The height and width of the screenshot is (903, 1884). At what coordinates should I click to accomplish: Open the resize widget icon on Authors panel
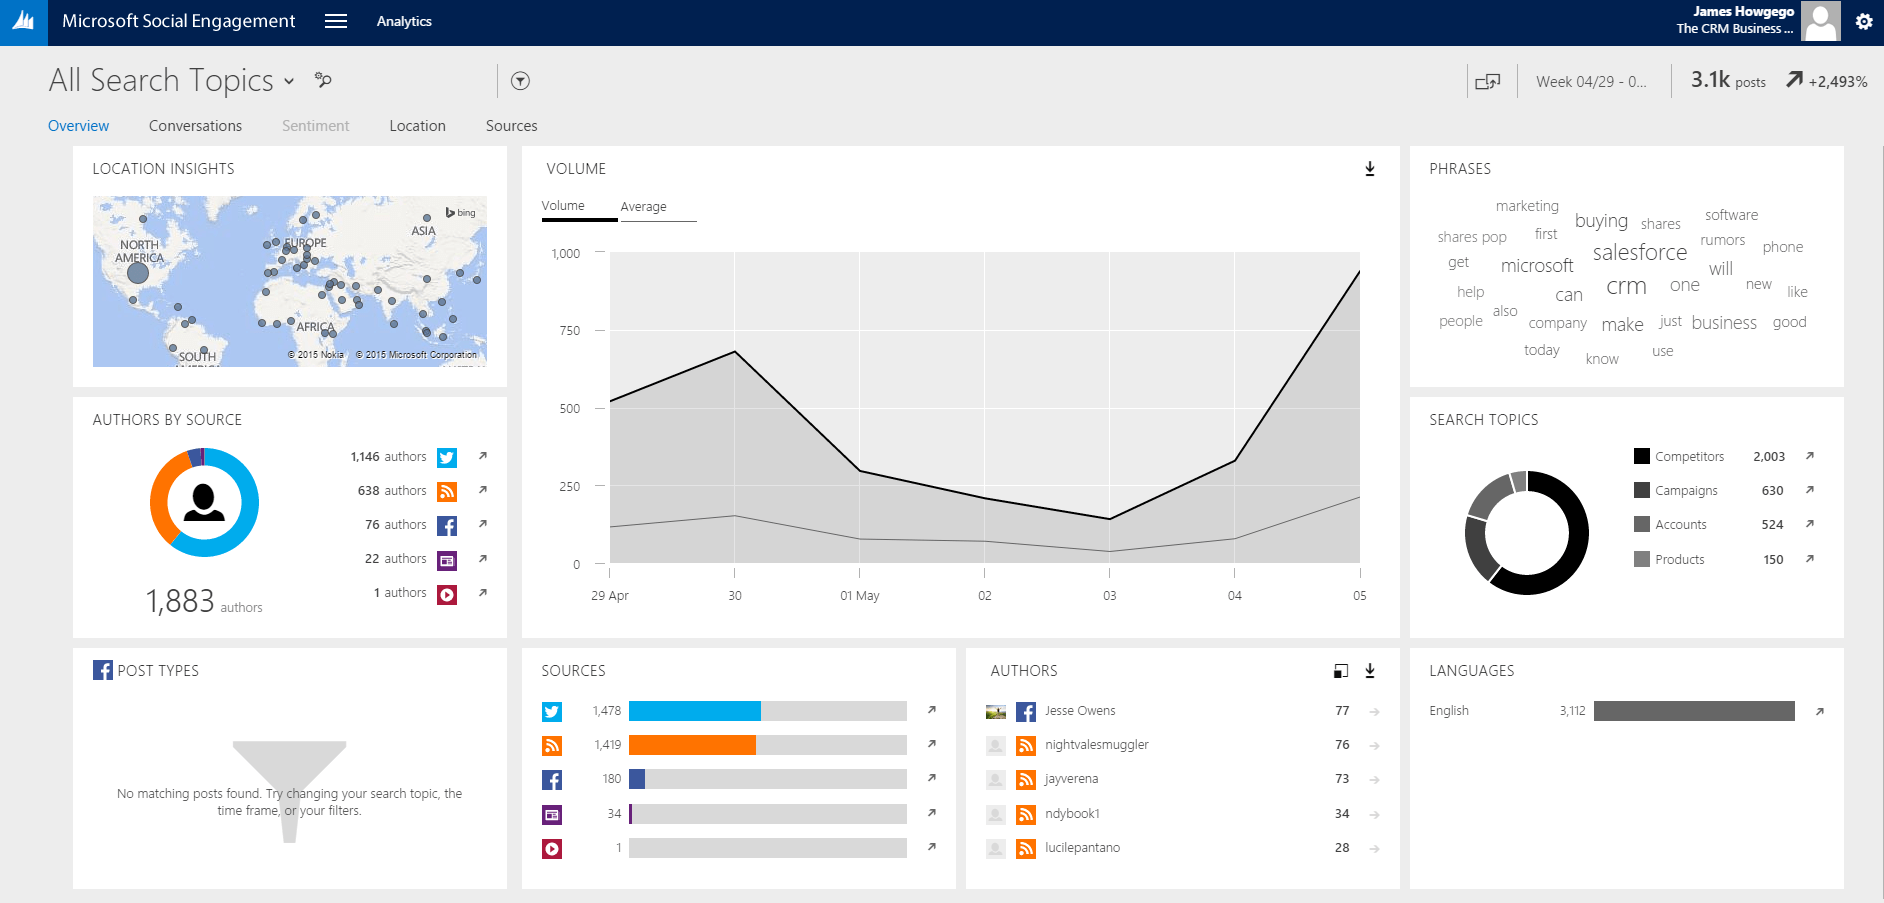click(x=1340, y=671)
